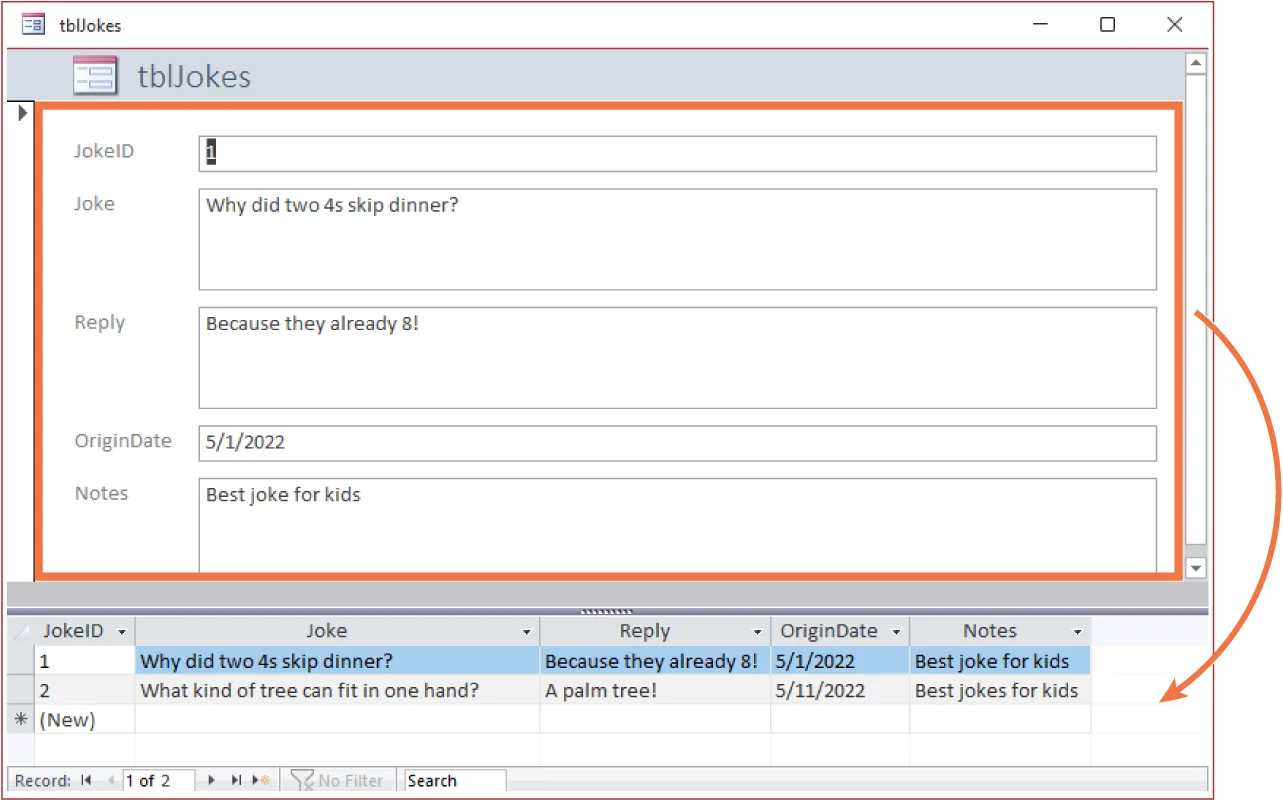This screenshot has height=800, width=1283.
Task: Go back to the previous record
Action: pos(109,781)
